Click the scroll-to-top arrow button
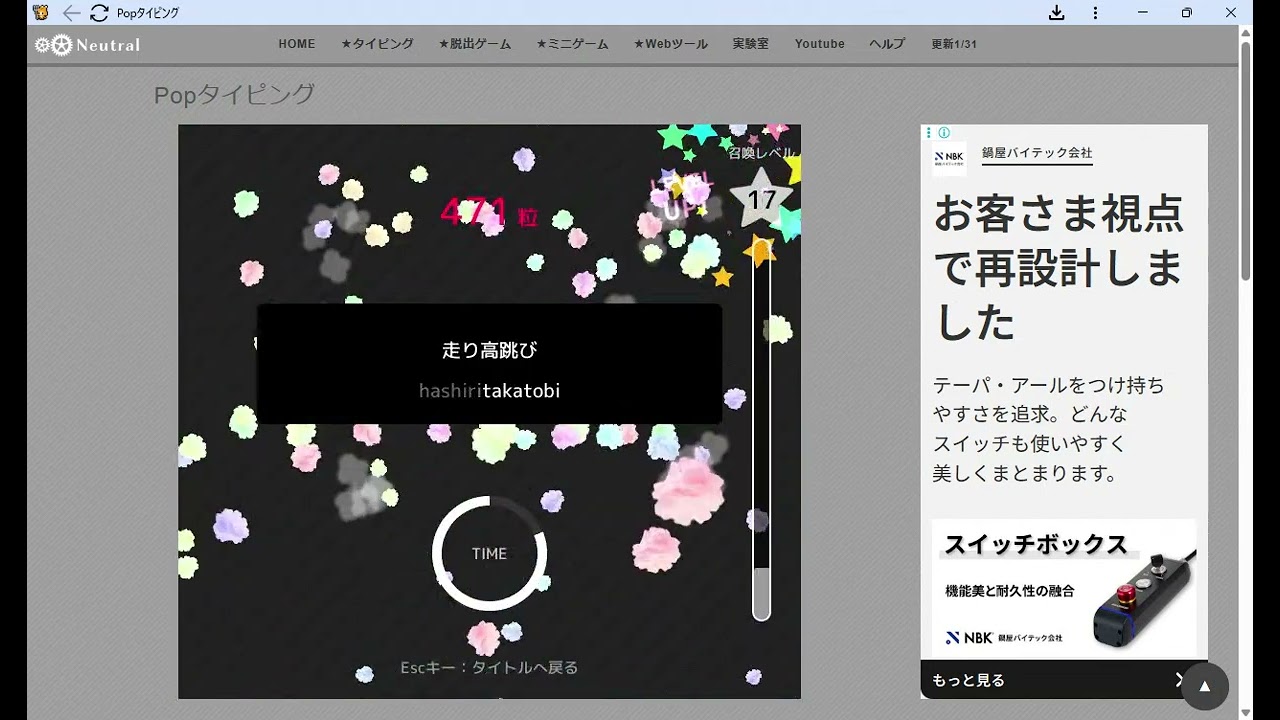Screen dimensions: 1280x720 [x=1204, y=686]
